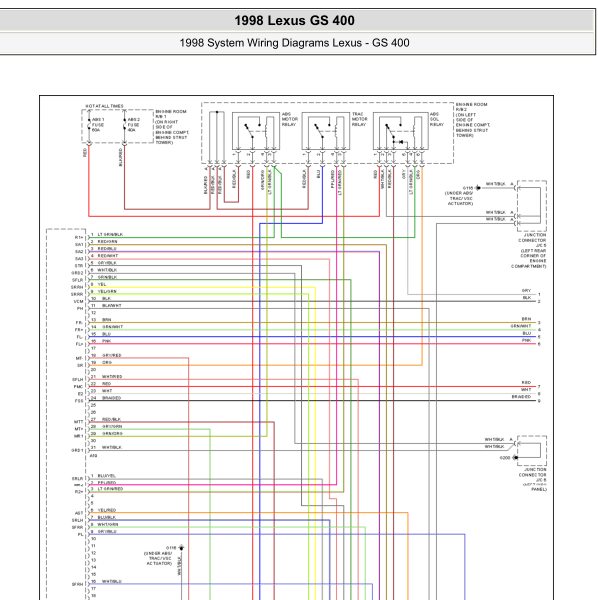Select the "STR" terminal label
The width and height of the screenshot is (598, 600).
click(x=79, y=266)
